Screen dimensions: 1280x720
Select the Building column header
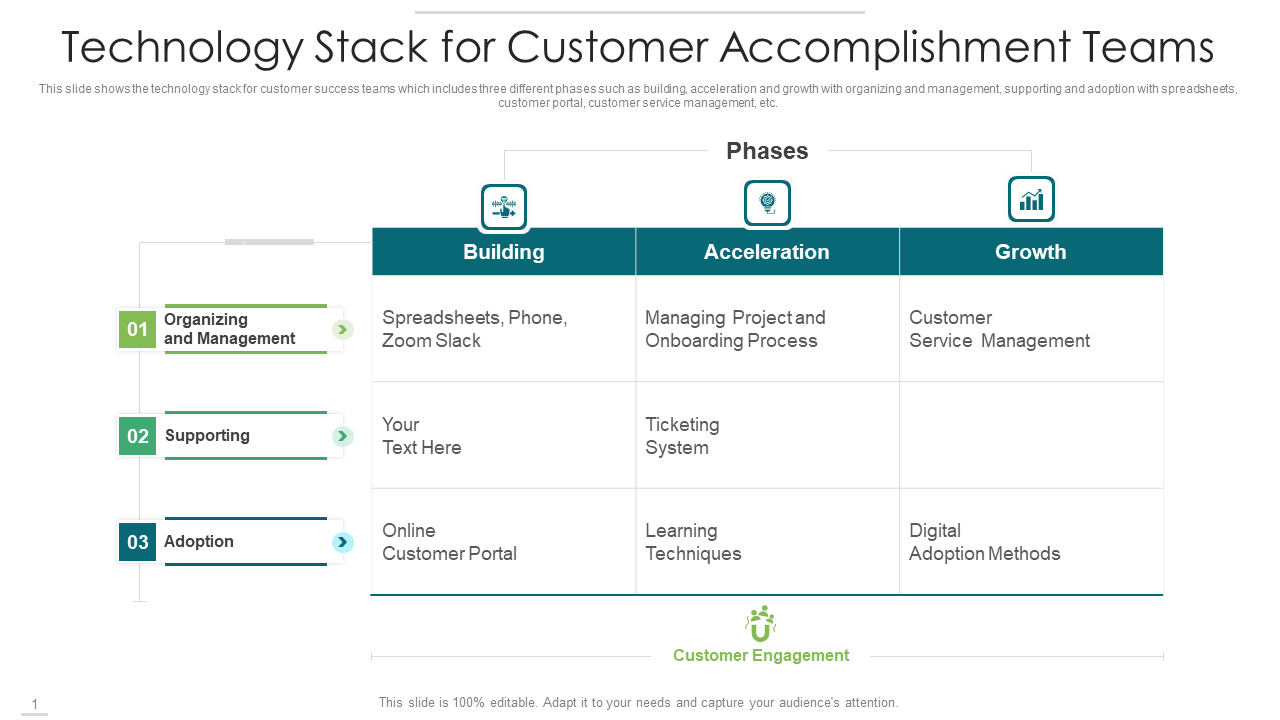(x=504, y=251)
